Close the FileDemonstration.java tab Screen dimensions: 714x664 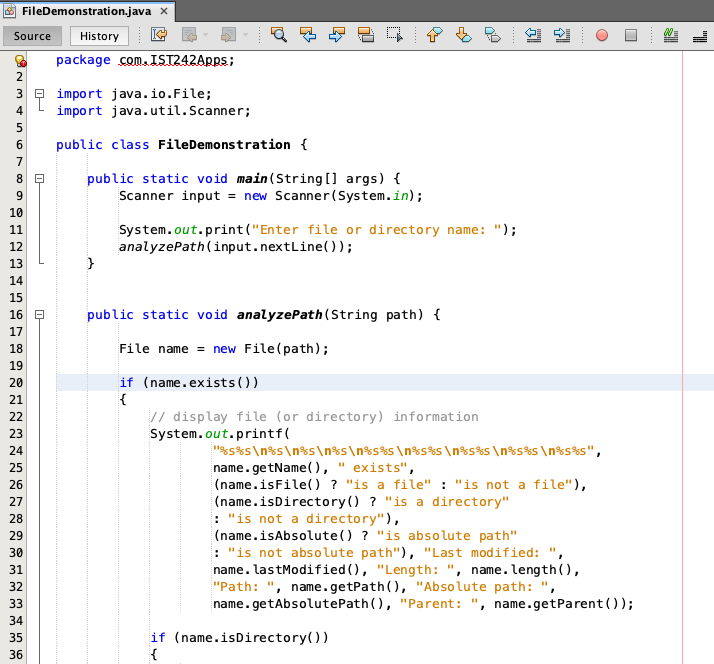[x=164, y=11]
